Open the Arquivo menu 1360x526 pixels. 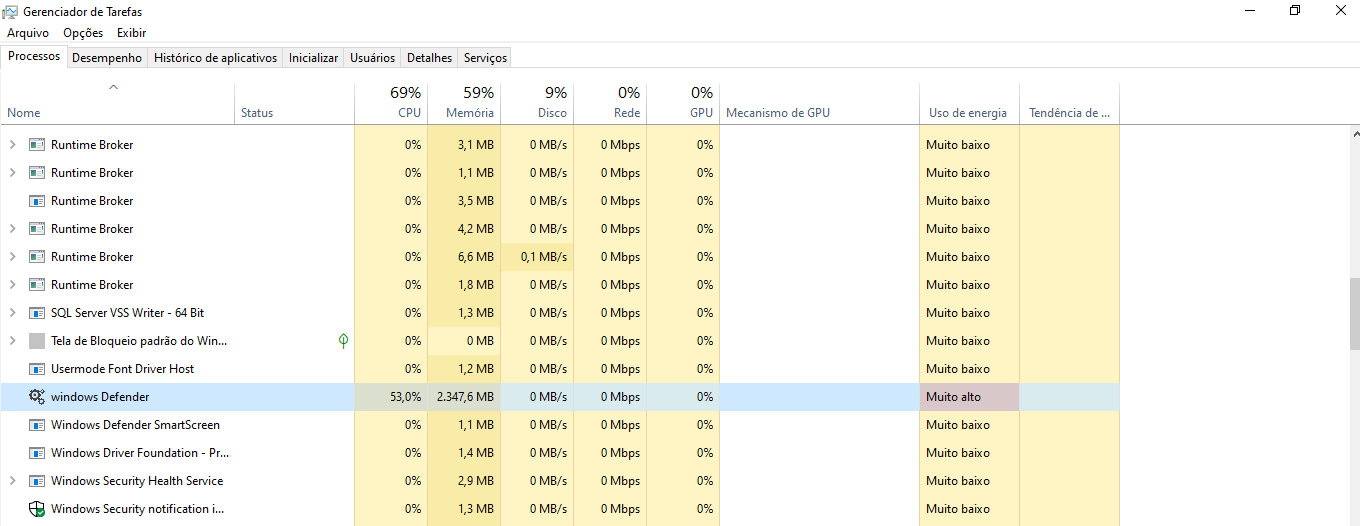point(28,33)
